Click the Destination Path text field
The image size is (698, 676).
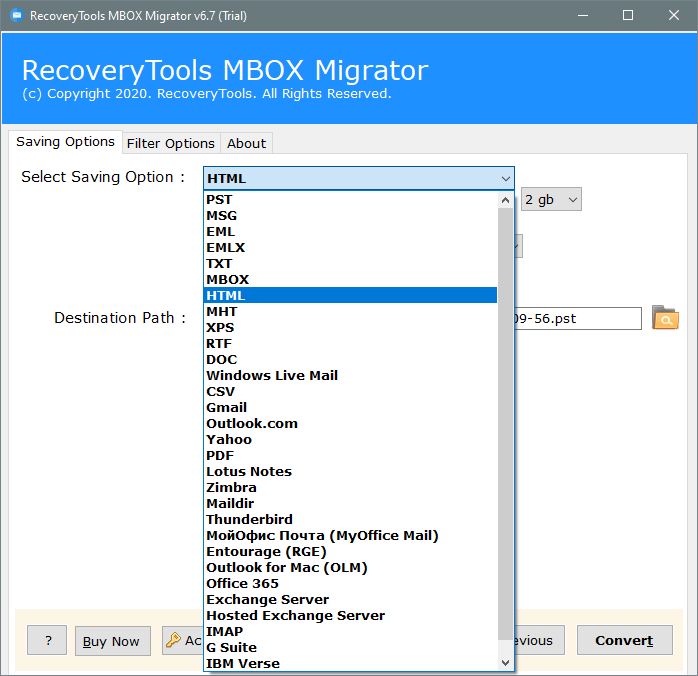point(578,318)
